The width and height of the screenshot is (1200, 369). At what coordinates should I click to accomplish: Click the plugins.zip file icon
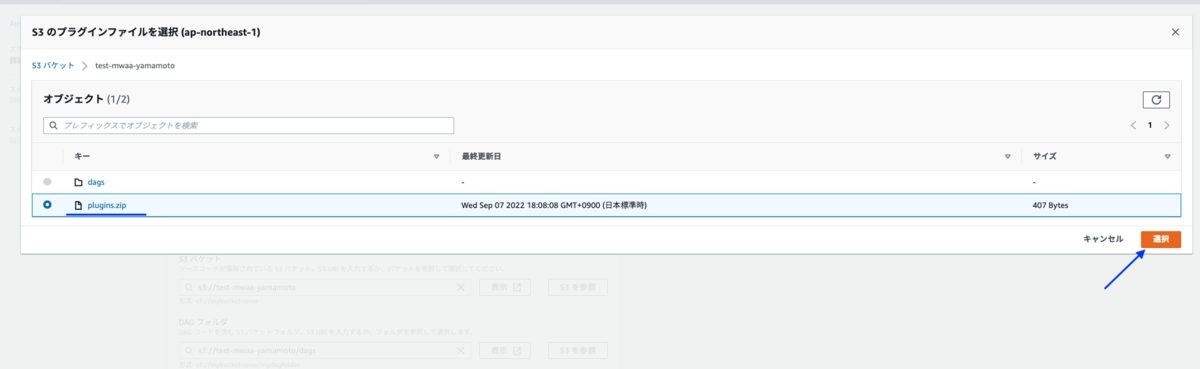[x=78, y=205]
